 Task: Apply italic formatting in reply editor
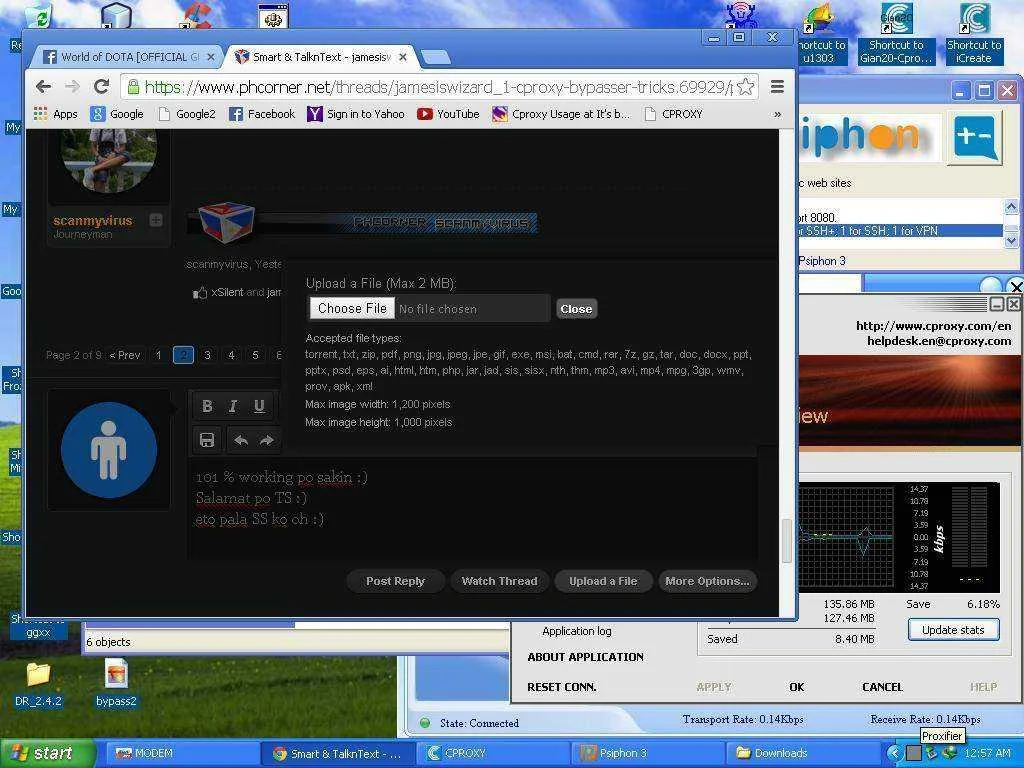(232, 406)
